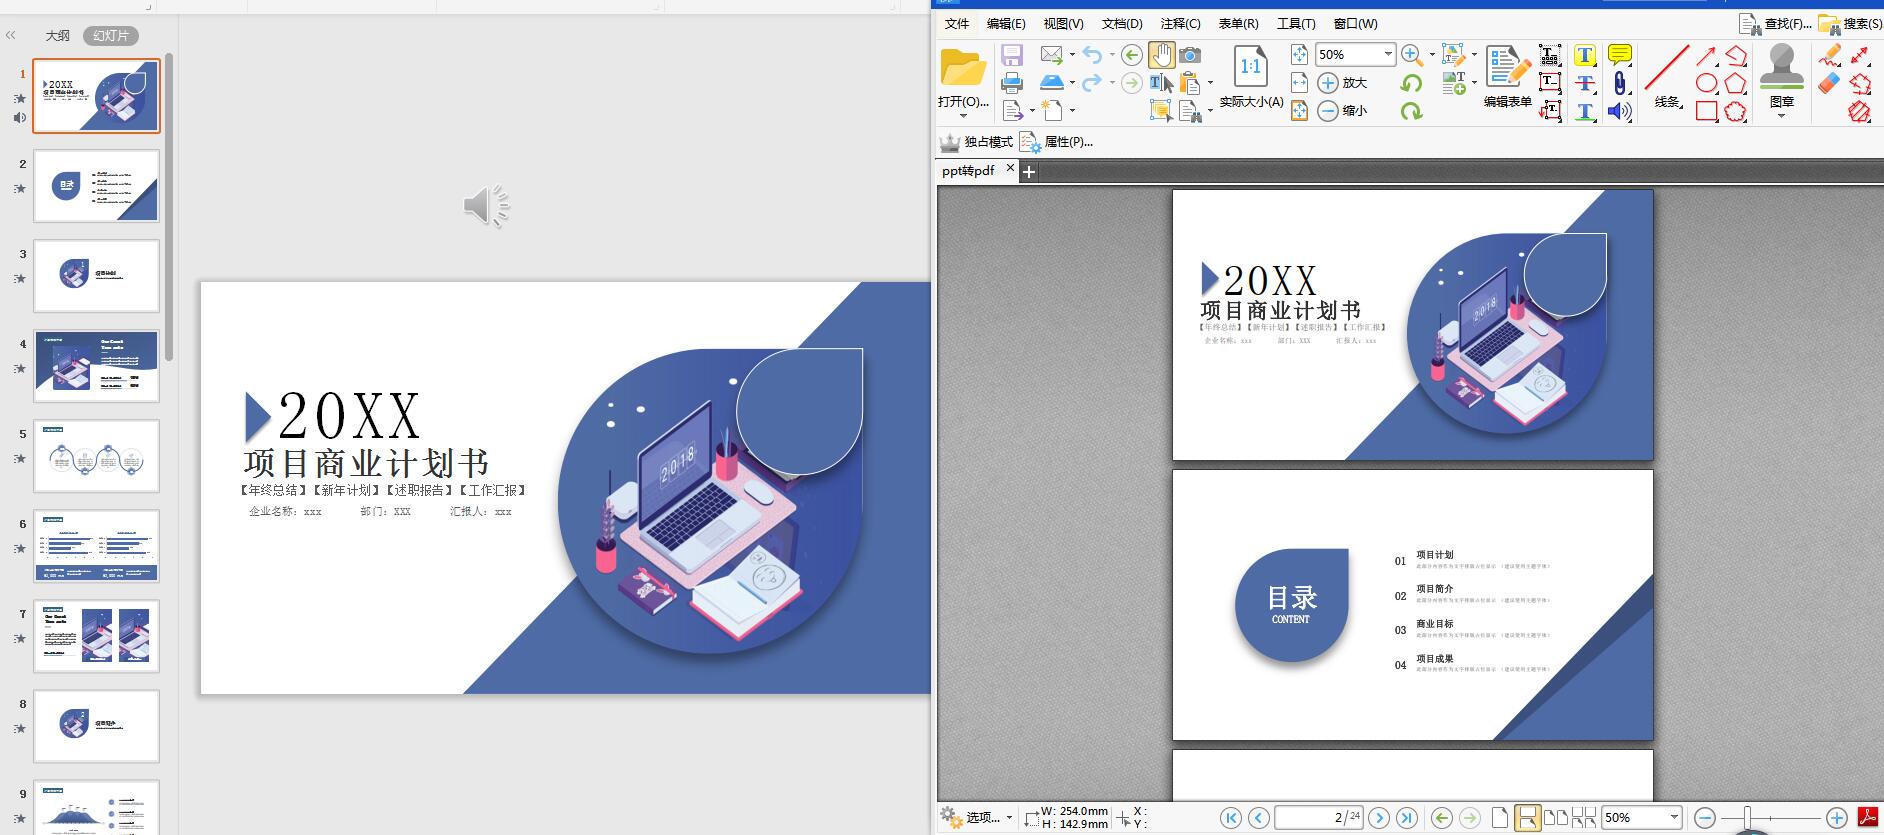Screen dimensions: 1884x835
Task: Click the Print icon in PDF toolbar
Action: 1012,83
